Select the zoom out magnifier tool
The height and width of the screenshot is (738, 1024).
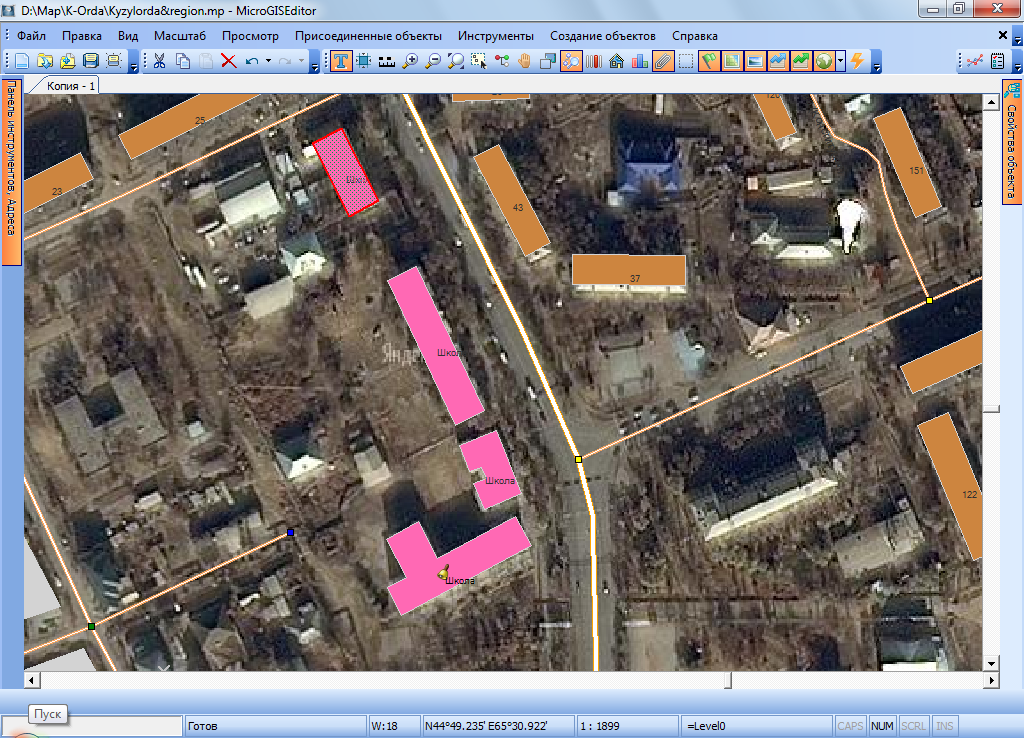(433, 61)
